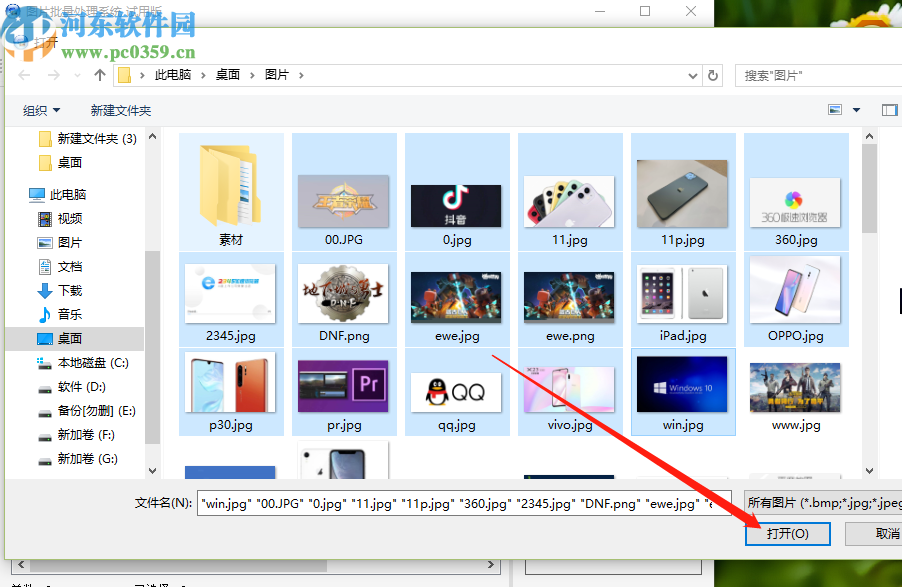Open 音乐 library in sidebar
This screenshot has height=587, width=902.
tap(60, 315)
